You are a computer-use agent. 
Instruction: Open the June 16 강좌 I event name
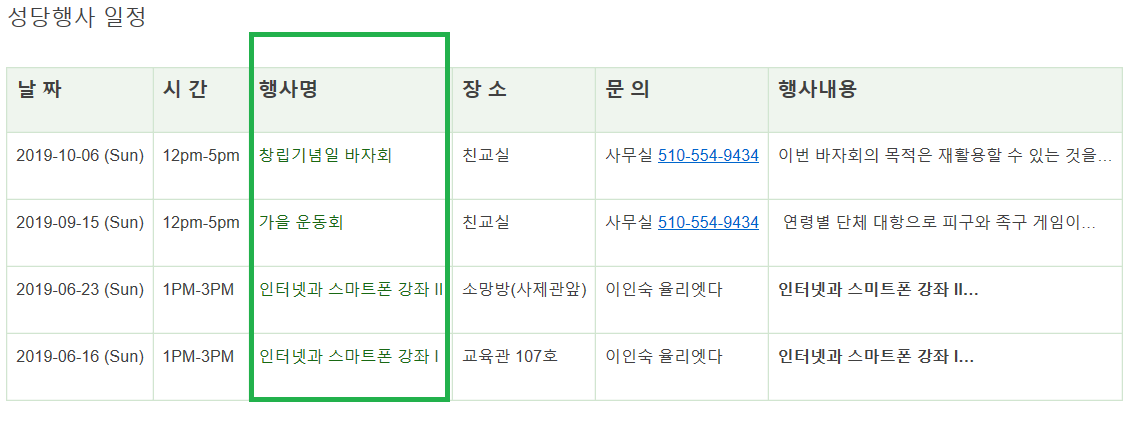349,356
